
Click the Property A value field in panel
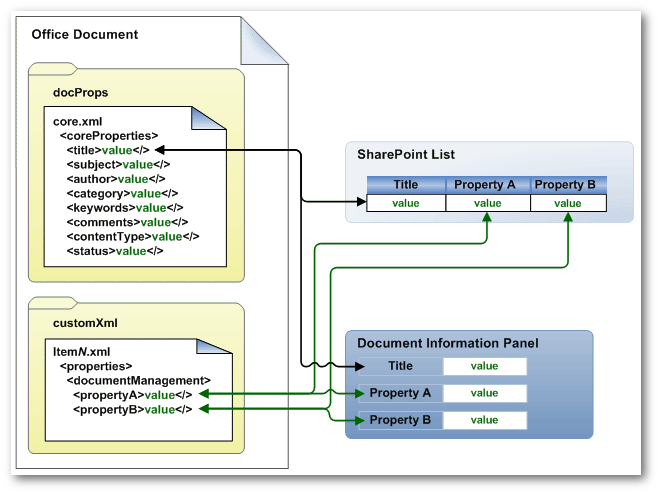(484, 393)
